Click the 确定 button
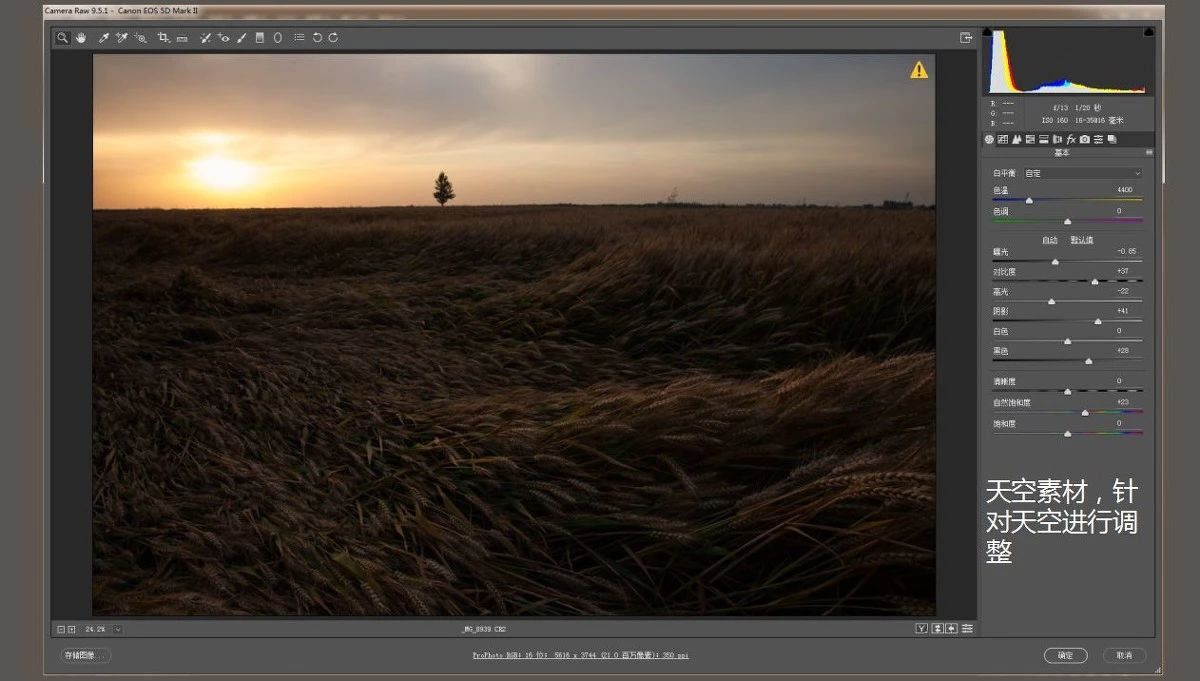Viewport: 1200px width, 681px height. tap(1065, 655)
